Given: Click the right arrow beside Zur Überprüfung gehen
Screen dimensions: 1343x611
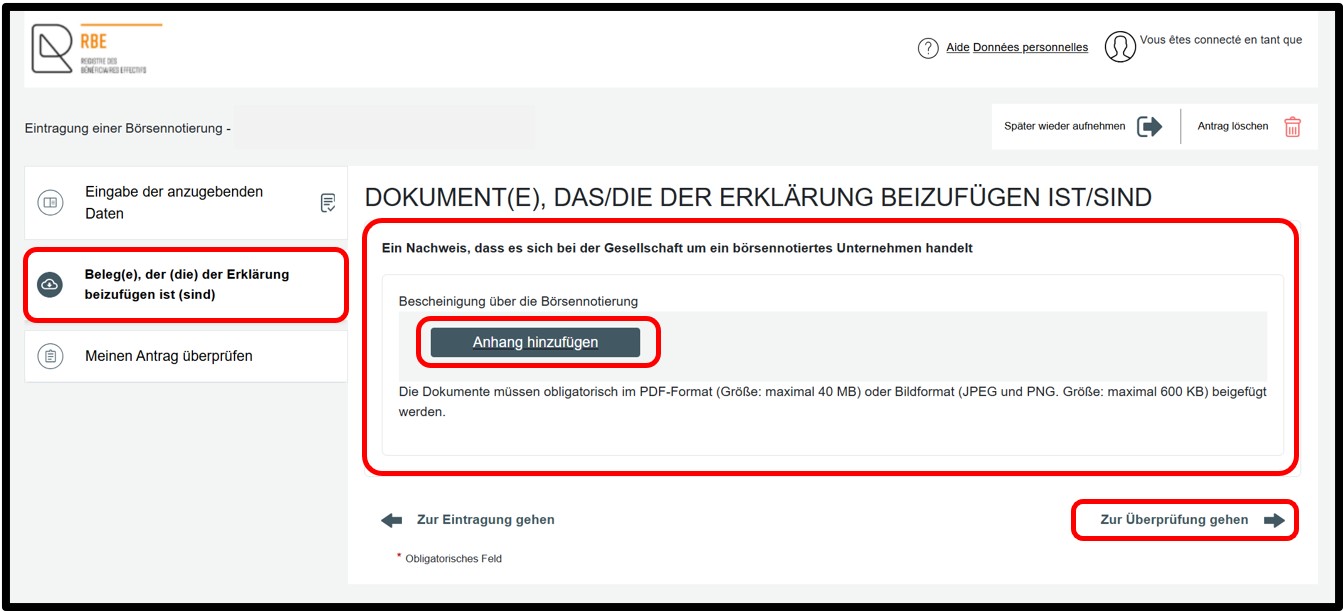Looking at the screenshot, I should pos(1274,520).
